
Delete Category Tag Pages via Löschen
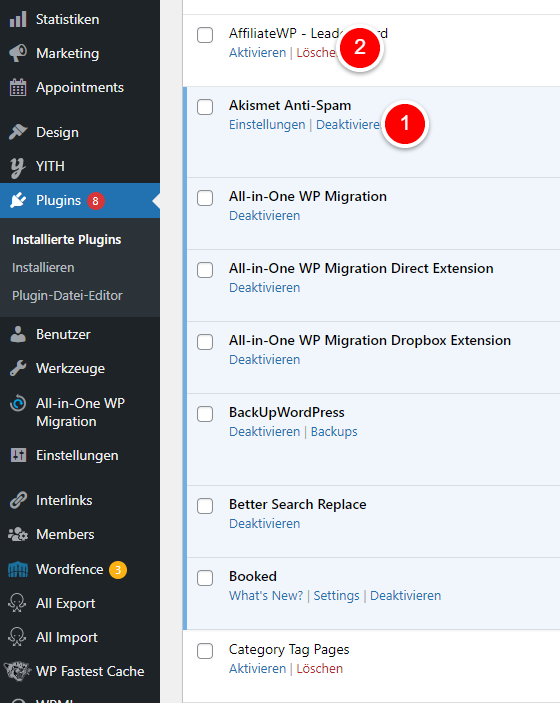click(x=320, y=669)
